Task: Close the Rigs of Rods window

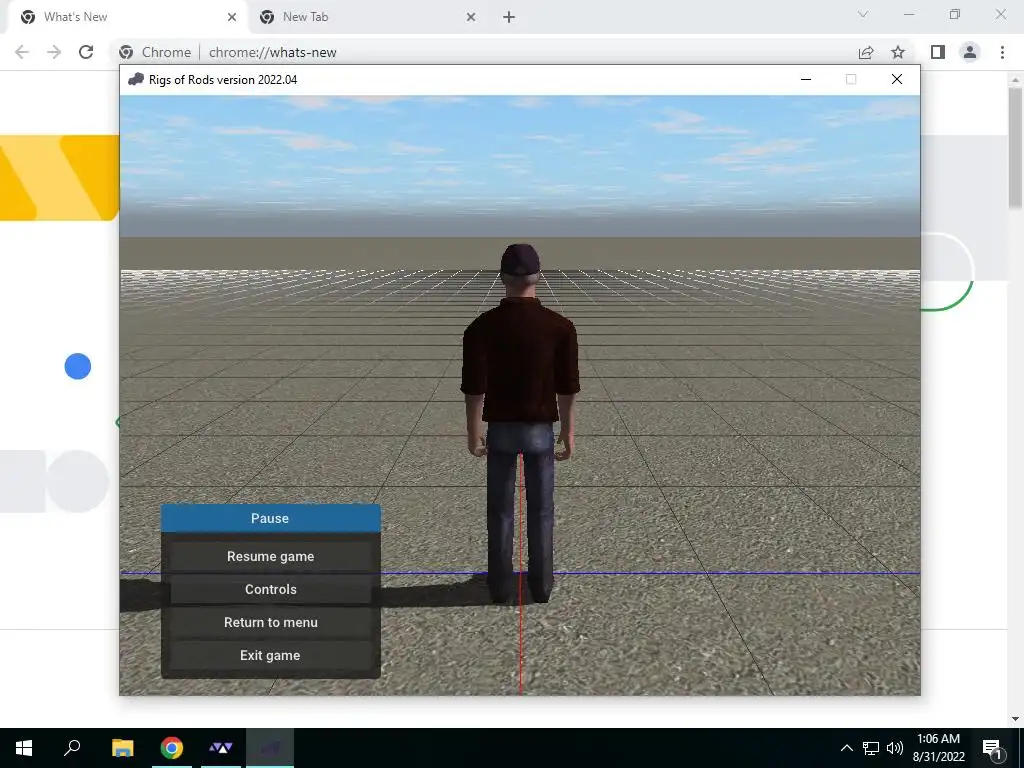Action: (897, 79)
